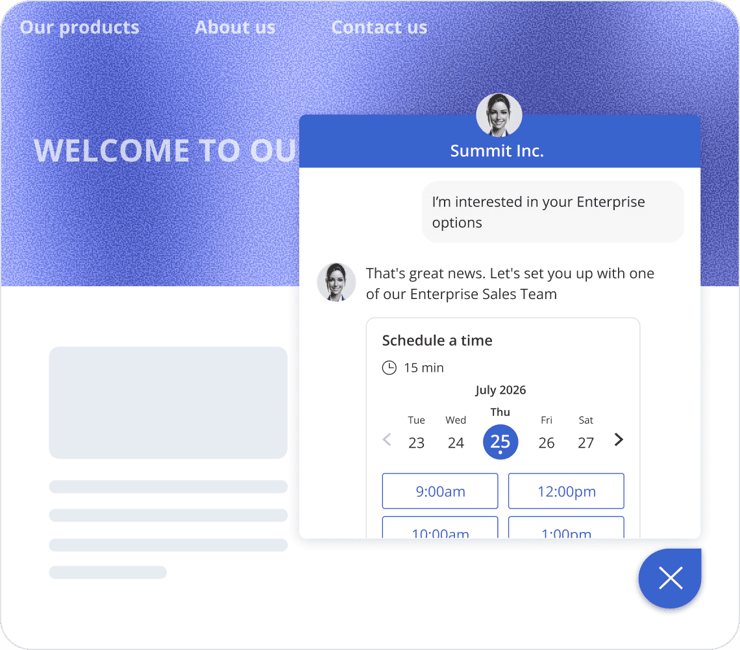Book the 9:00am time slot
The width and height of the screenshot is (740, 650).
(440, 491)
